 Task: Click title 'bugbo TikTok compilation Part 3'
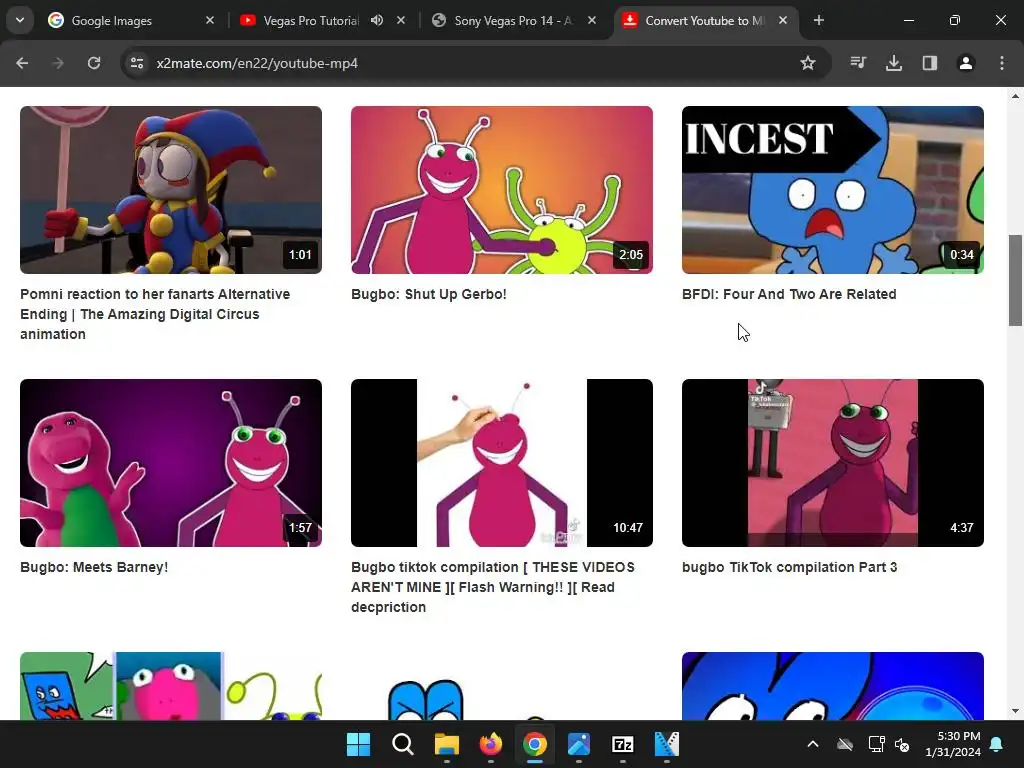tap(790, 567)
